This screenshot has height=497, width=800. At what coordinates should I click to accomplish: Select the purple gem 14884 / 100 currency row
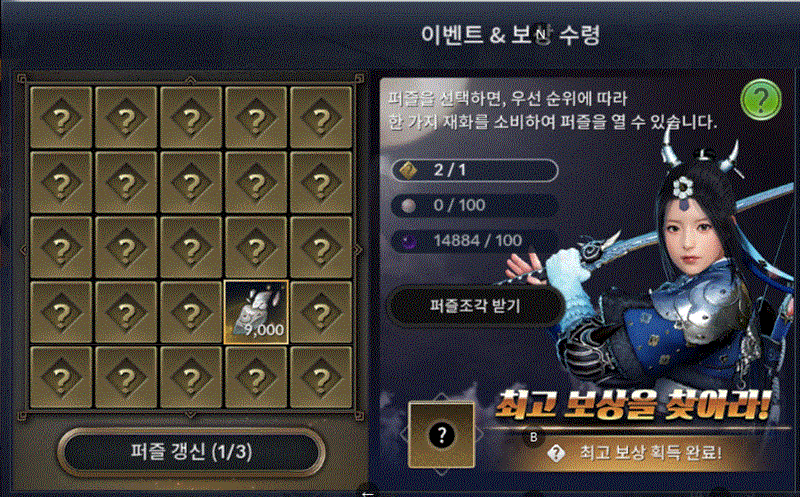pyautogui.click(x=474, y=240)
